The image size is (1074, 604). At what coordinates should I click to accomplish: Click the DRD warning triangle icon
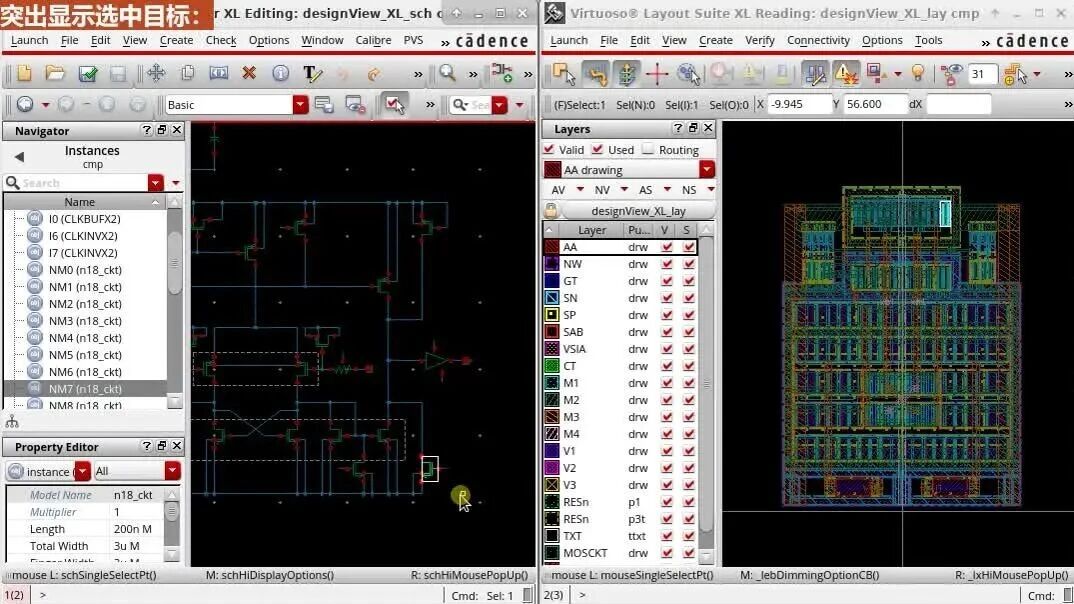point(847,73)
